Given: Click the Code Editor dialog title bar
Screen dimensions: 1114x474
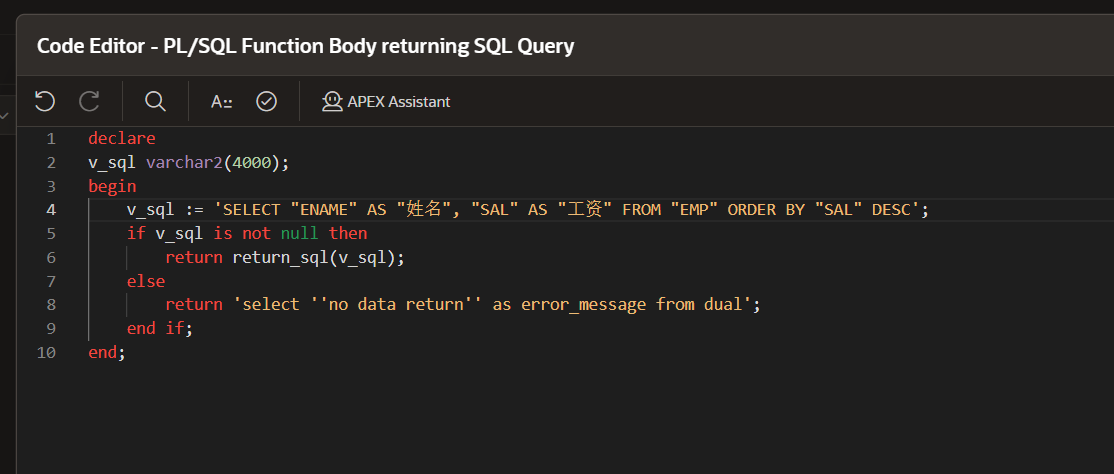Looking at the screenshot, I should (305, 46).
